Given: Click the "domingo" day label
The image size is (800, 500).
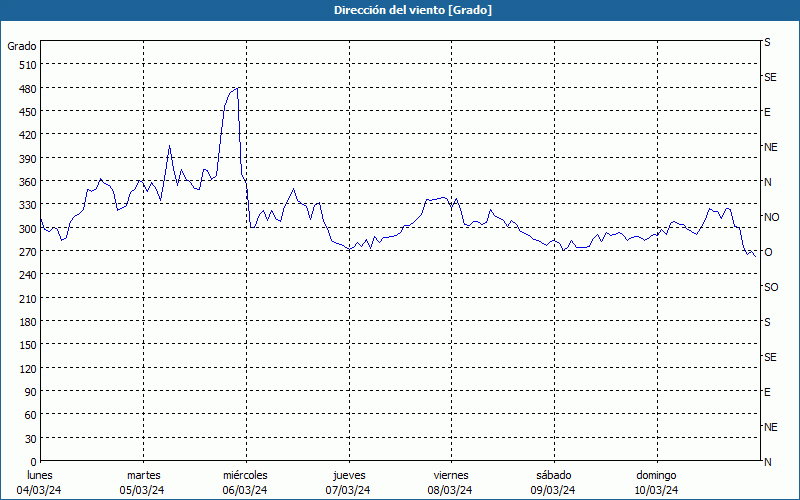Looking at the screenshot, I should click(x=656, y=476).
